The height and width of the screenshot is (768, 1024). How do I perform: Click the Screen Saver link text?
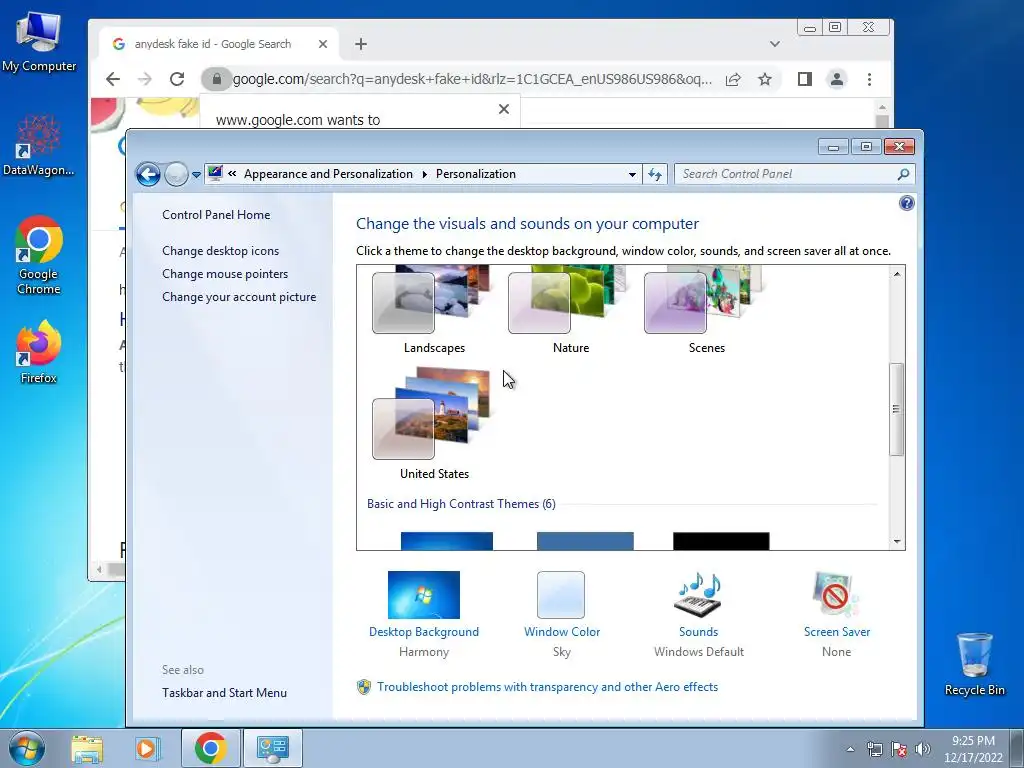pyautogui.click(x=837, y=632)
